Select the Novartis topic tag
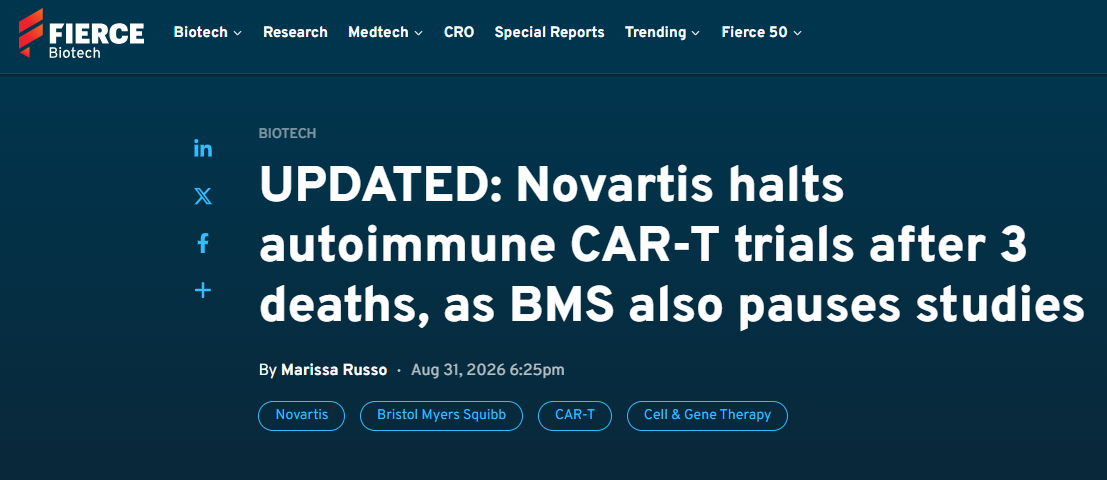Image resolution: width=1107 pixels, height=480 pixels. [x=301, y=415]
